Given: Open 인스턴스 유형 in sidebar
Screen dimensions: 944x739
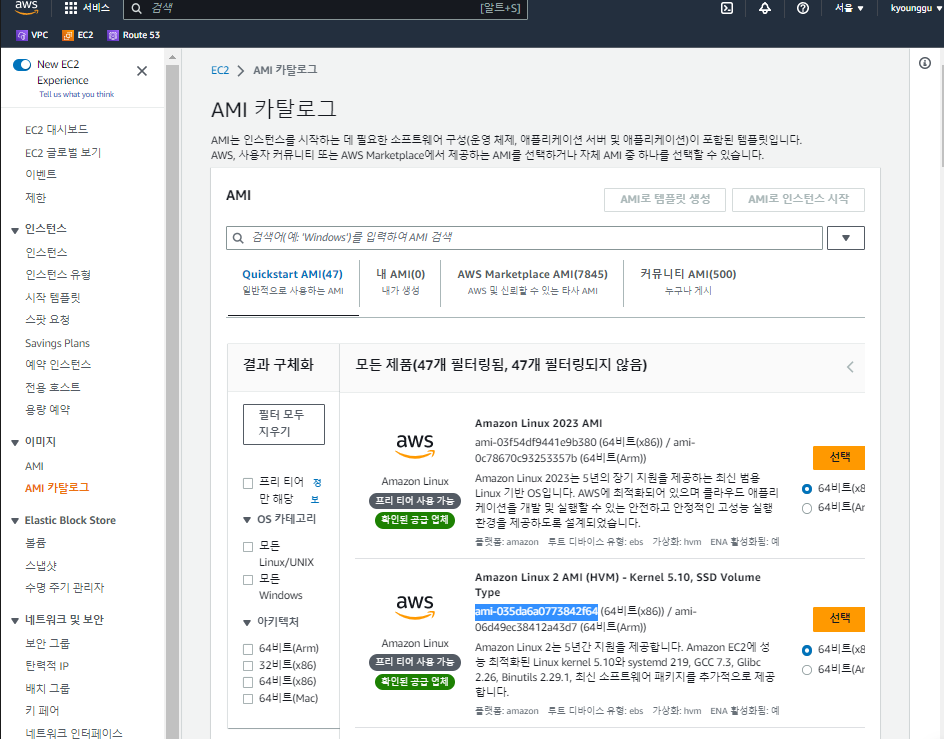Looking at the screenshot, I should [x=58, y=275].
